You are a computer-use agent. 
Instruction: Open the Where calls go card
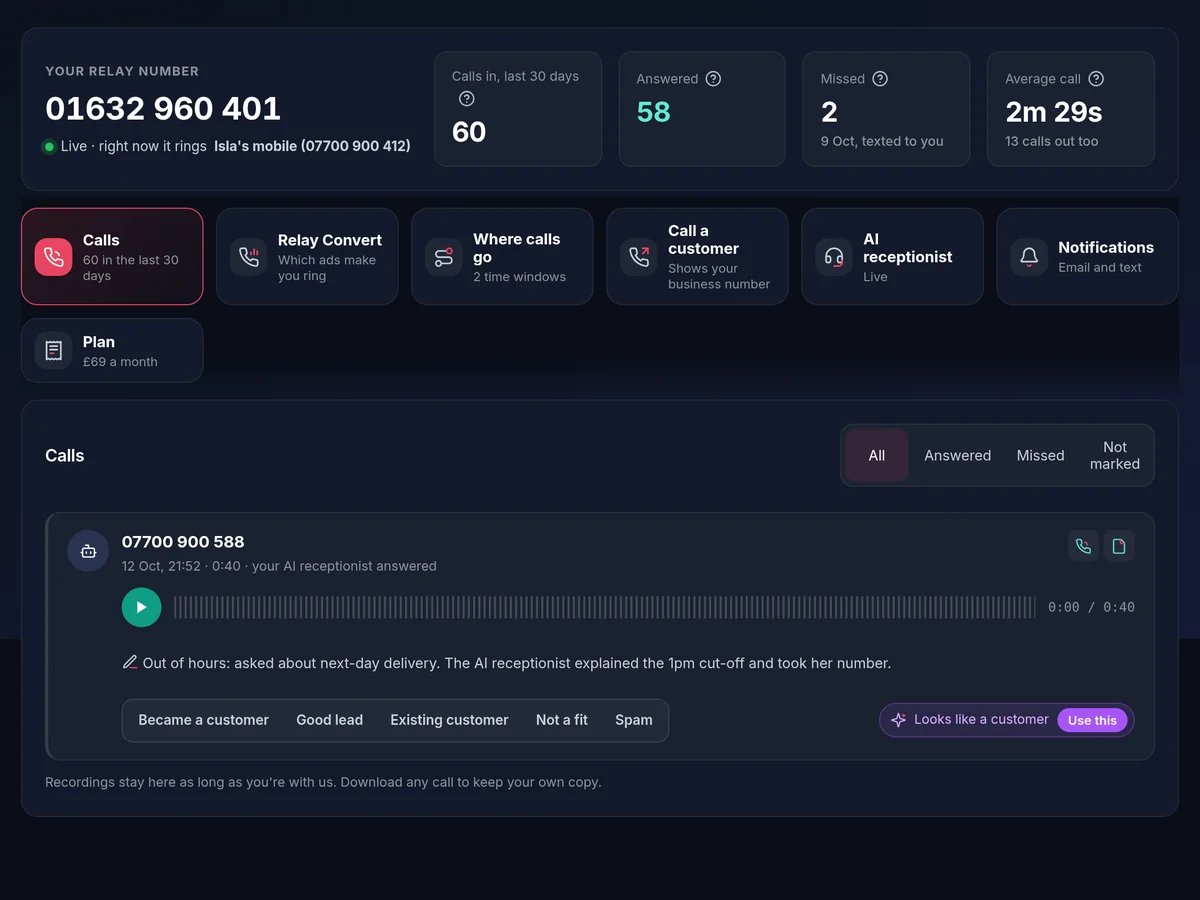click(x=502, y=256)
